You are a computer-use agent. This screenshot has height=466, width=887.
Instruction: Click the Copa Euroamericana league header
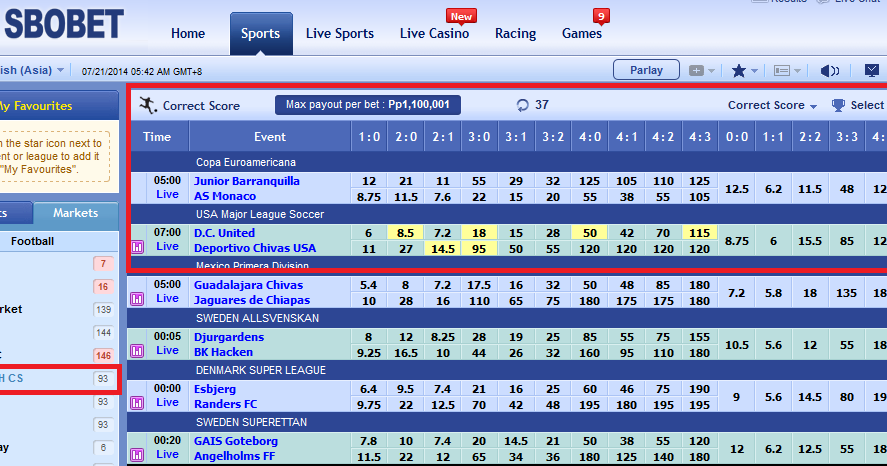246,162
